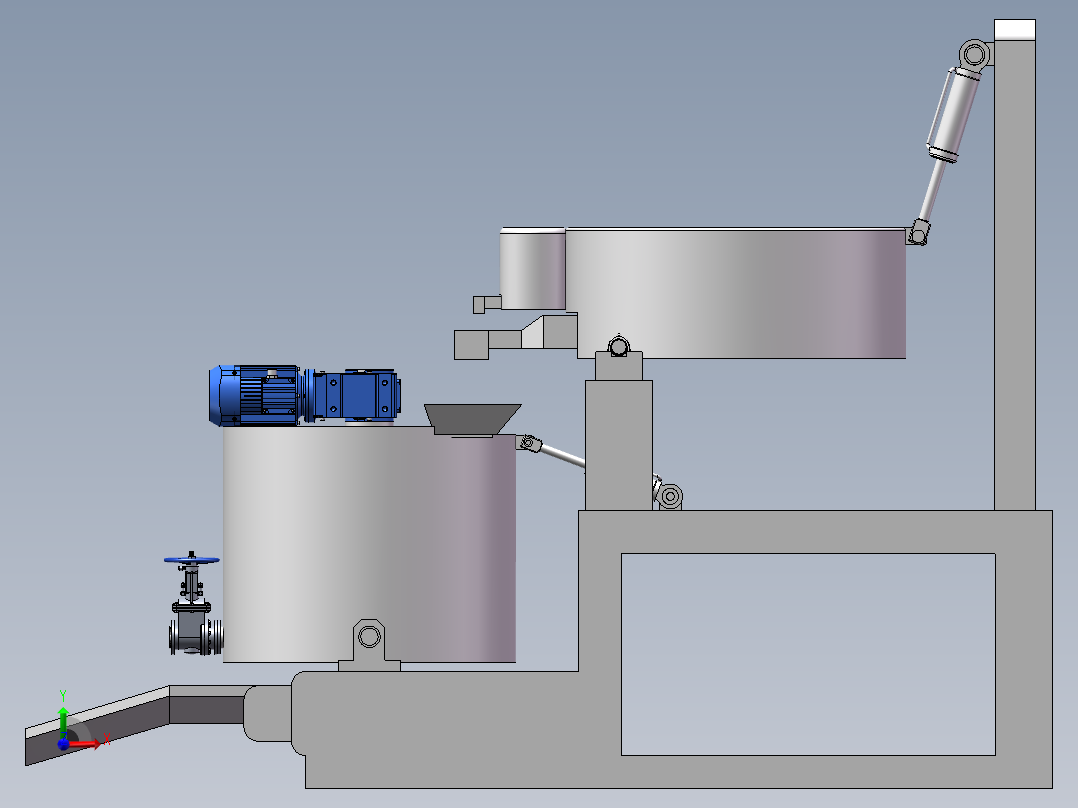This screenshot has height=808, width=1078.
Task: Click the outlet spout block left of upper tank
Action: pos(472,345)
